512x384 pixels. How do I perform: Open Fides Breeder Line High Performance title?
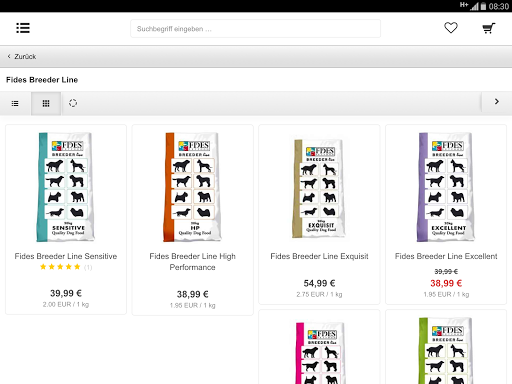(192, 262)
